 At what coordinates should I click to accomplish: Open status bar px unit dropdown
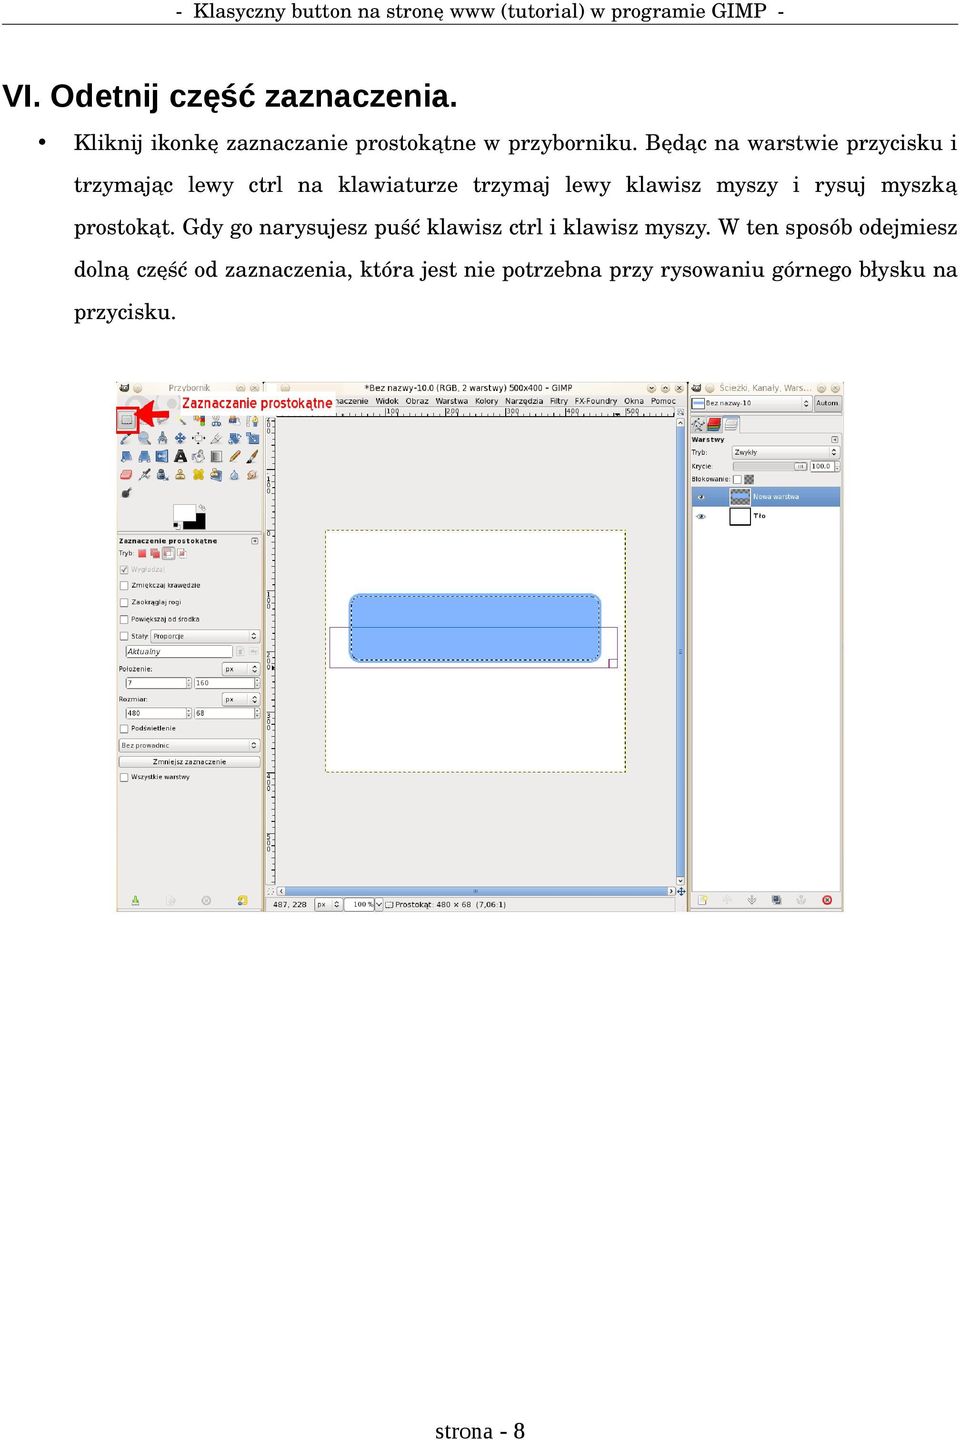pyautogui.click(x=329, y=904)
